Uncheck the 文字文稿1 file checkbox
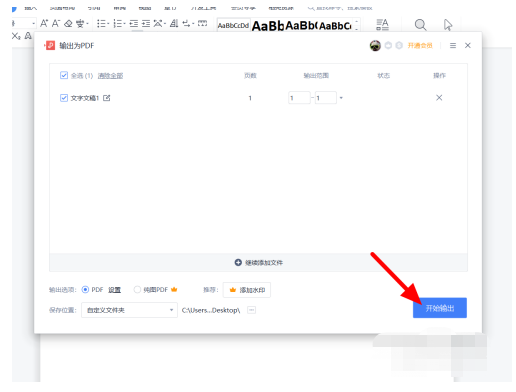Screen dimensions: 516x392 (x=64, y=98)
